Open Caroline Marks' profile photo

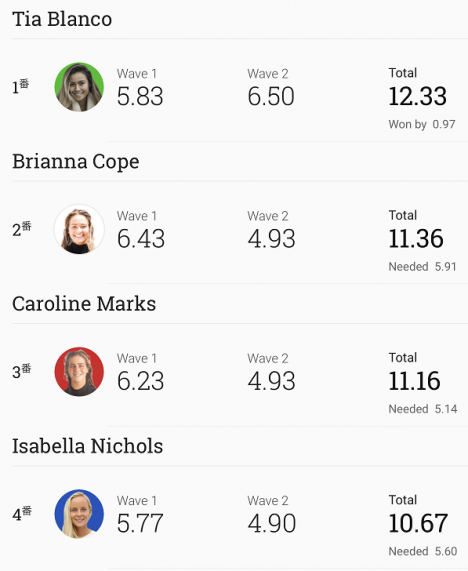coord(79,371)
